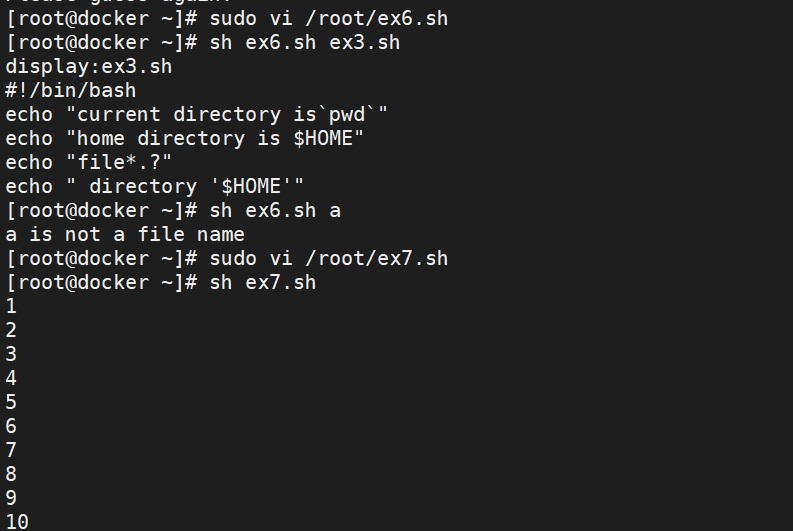Click output number 8 in the terminal
The height and width of the screenshot is (531, 793).
coord(11,474)
